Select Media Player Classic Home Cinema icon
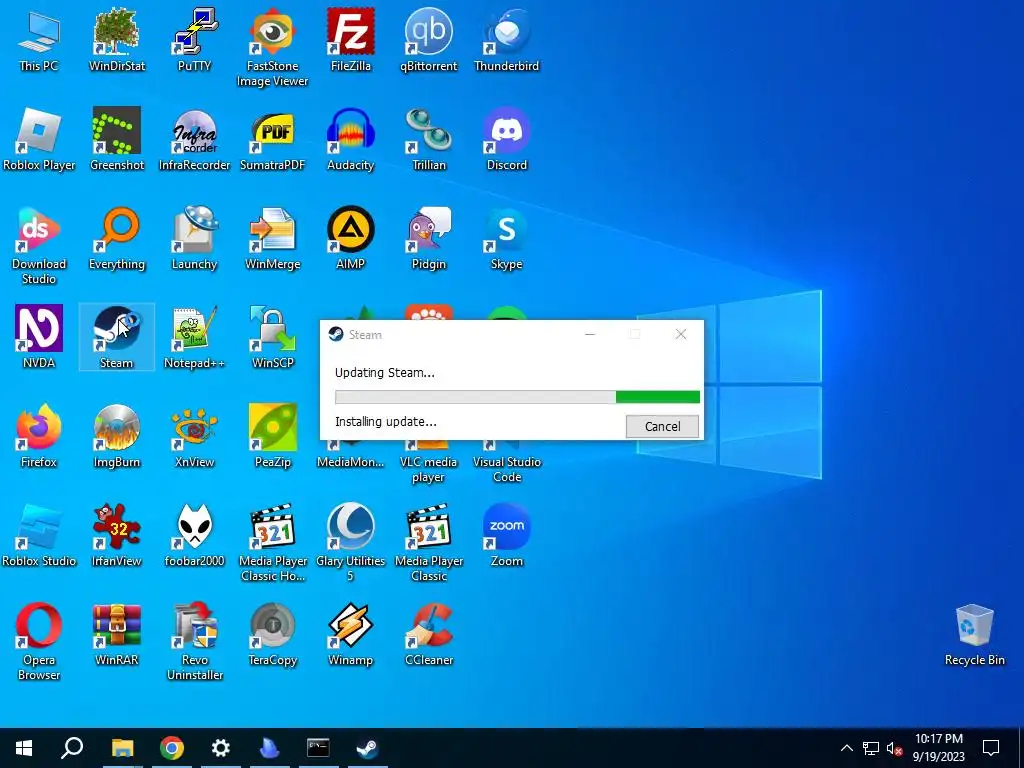1024x768 pixels. click(x=272, y=543)
